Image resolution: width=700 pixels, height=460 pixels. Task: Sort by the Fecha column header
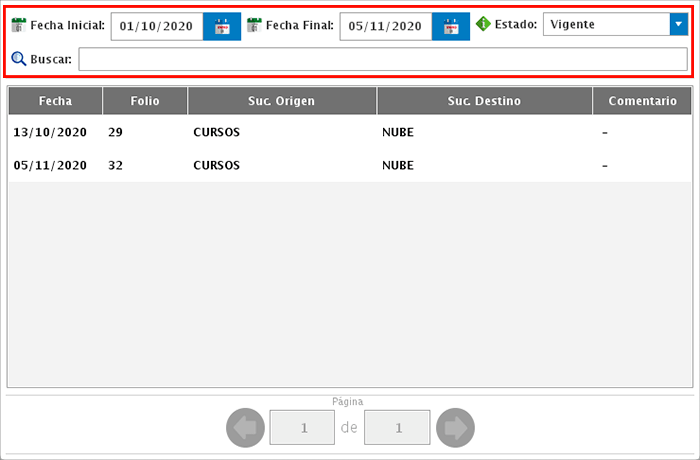click(55, 101)
